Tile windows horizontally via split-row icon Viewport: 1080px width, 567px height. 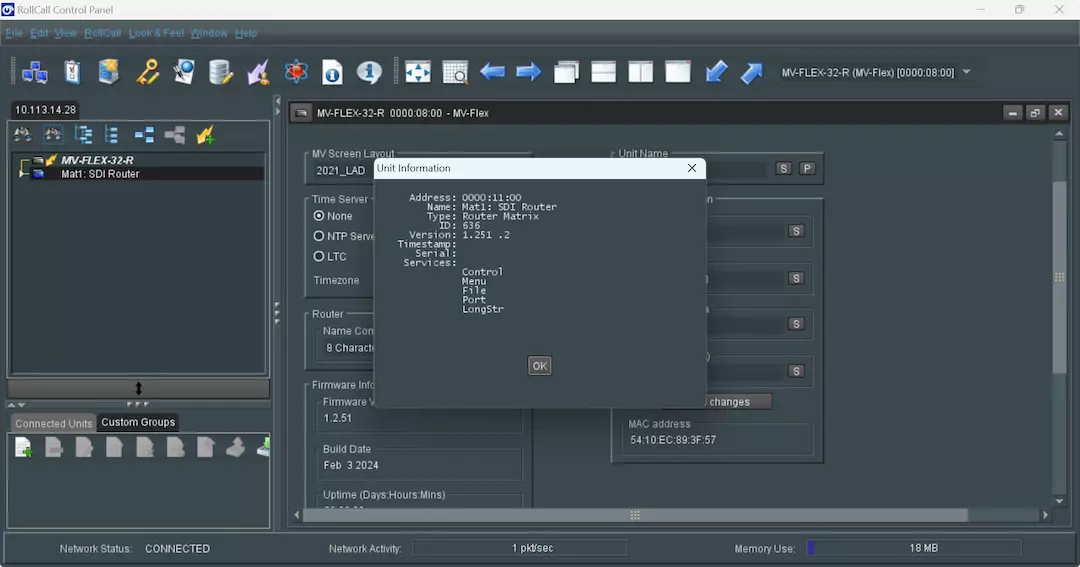603,72
